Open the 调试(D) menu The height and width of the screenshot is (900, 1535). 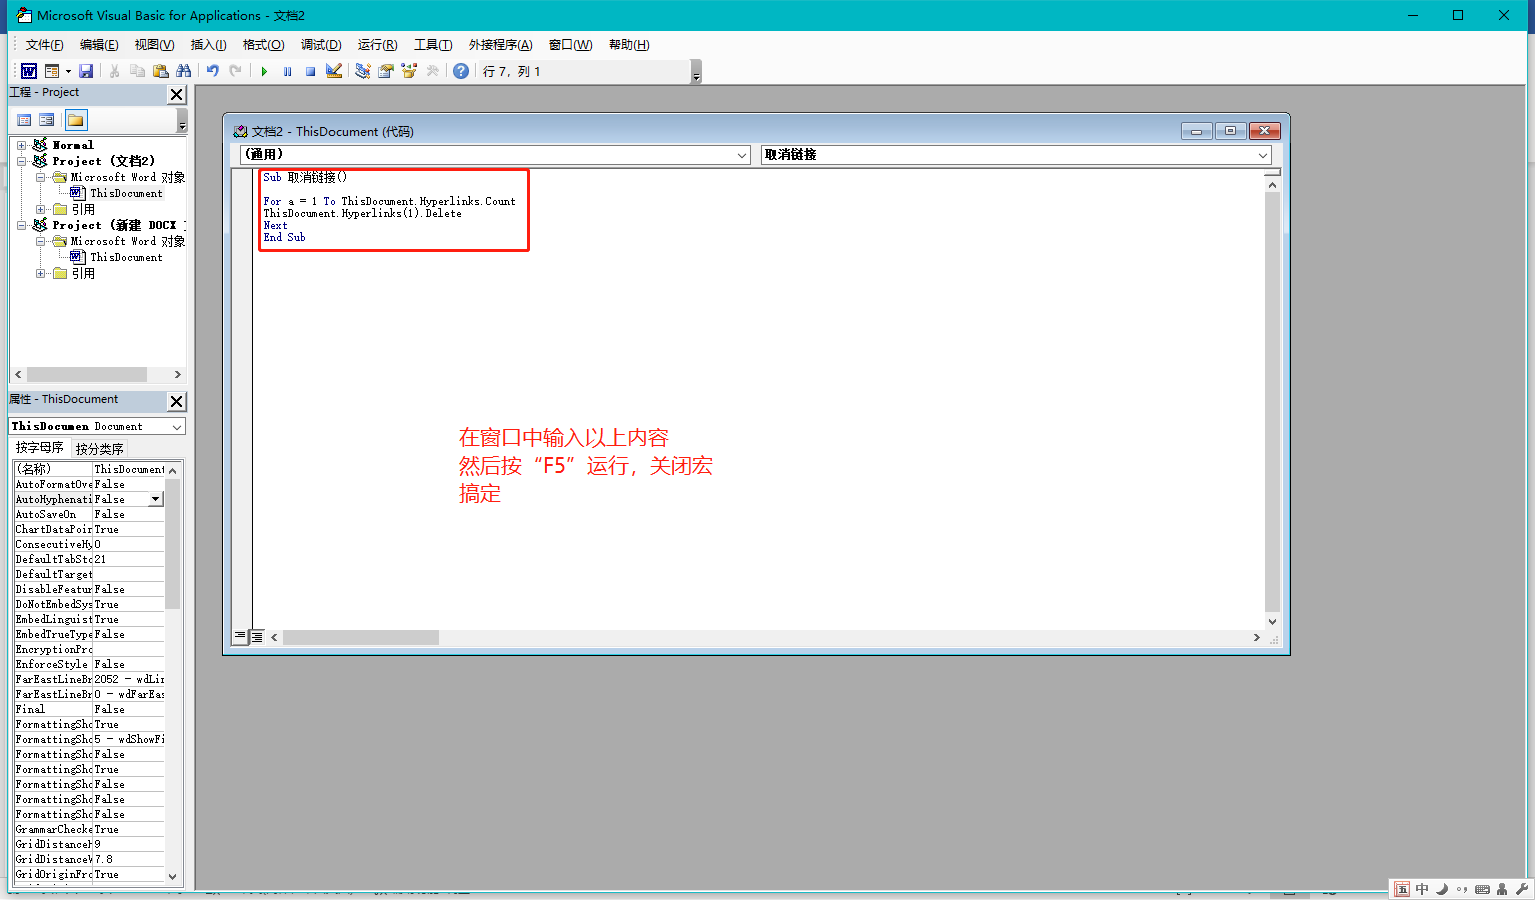[x=320, y=45]
